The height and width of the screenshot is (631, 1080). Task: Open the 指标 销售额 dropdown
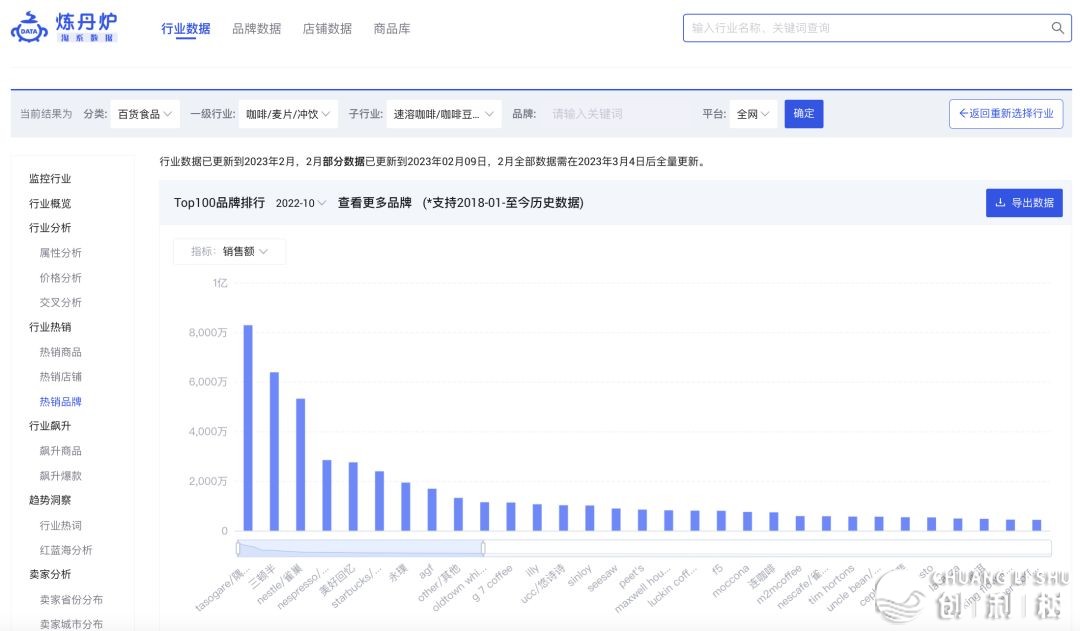(230, 252)
